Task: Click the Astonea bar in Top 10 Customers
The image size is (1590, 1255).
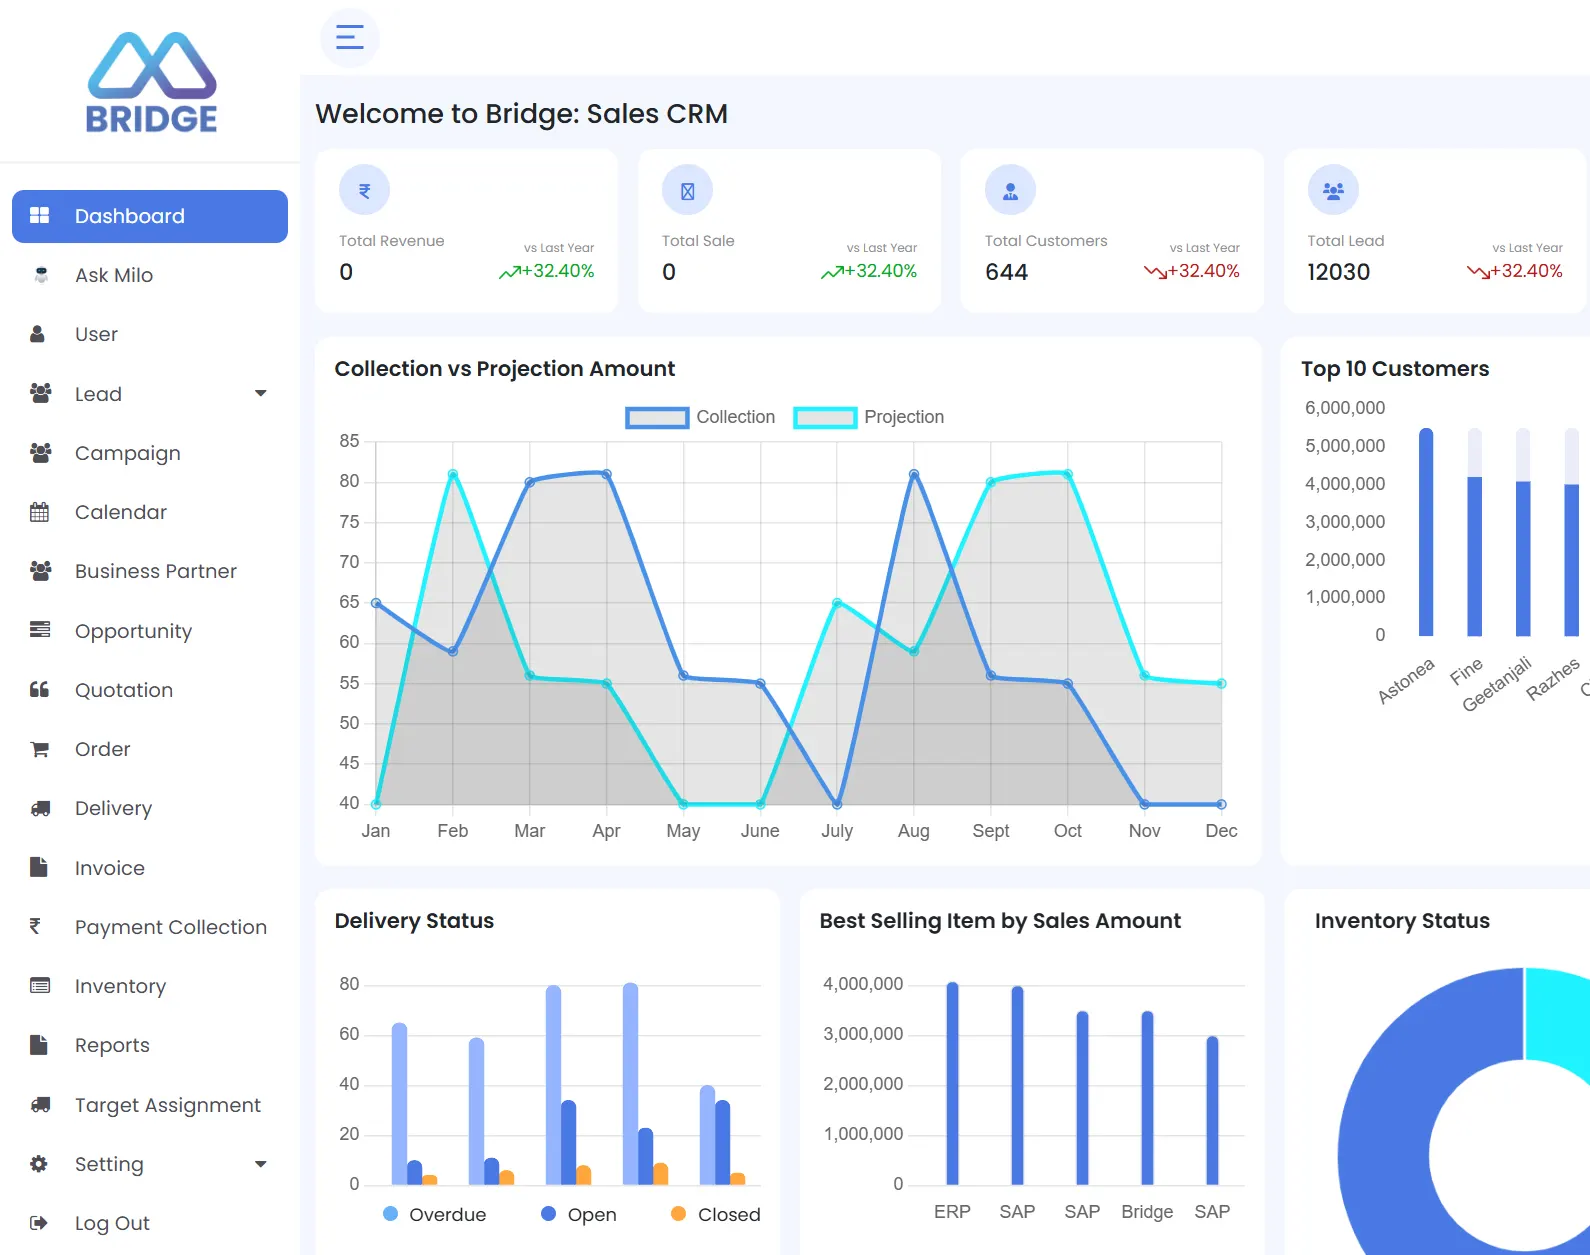Action: (x=1426, y=532)
